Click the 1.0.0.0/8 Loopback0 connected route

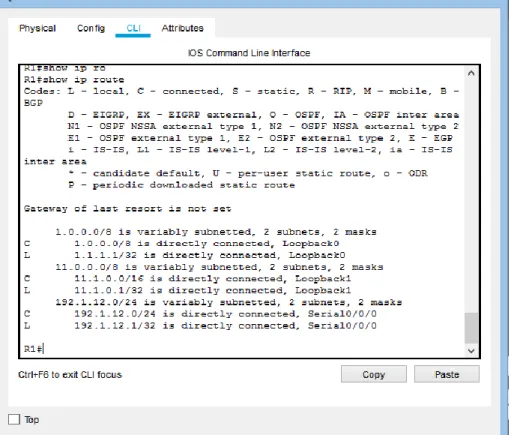click(x=182, y=244)
